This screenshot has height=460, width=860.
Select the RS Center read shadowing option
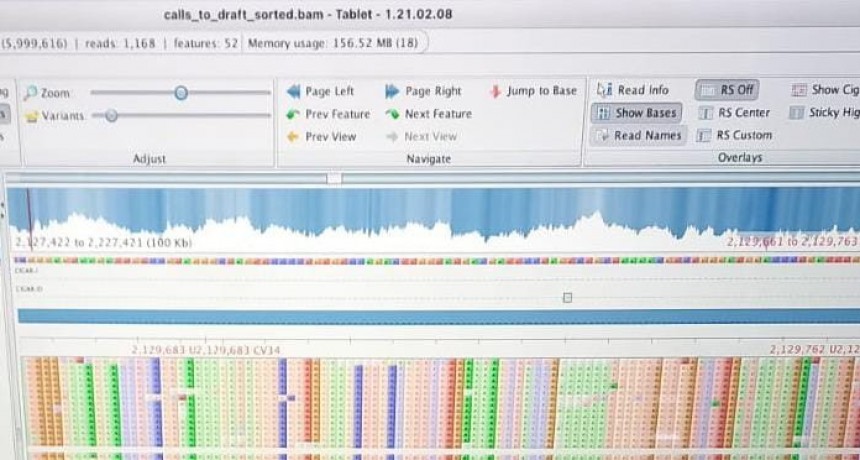click(734, 113)
